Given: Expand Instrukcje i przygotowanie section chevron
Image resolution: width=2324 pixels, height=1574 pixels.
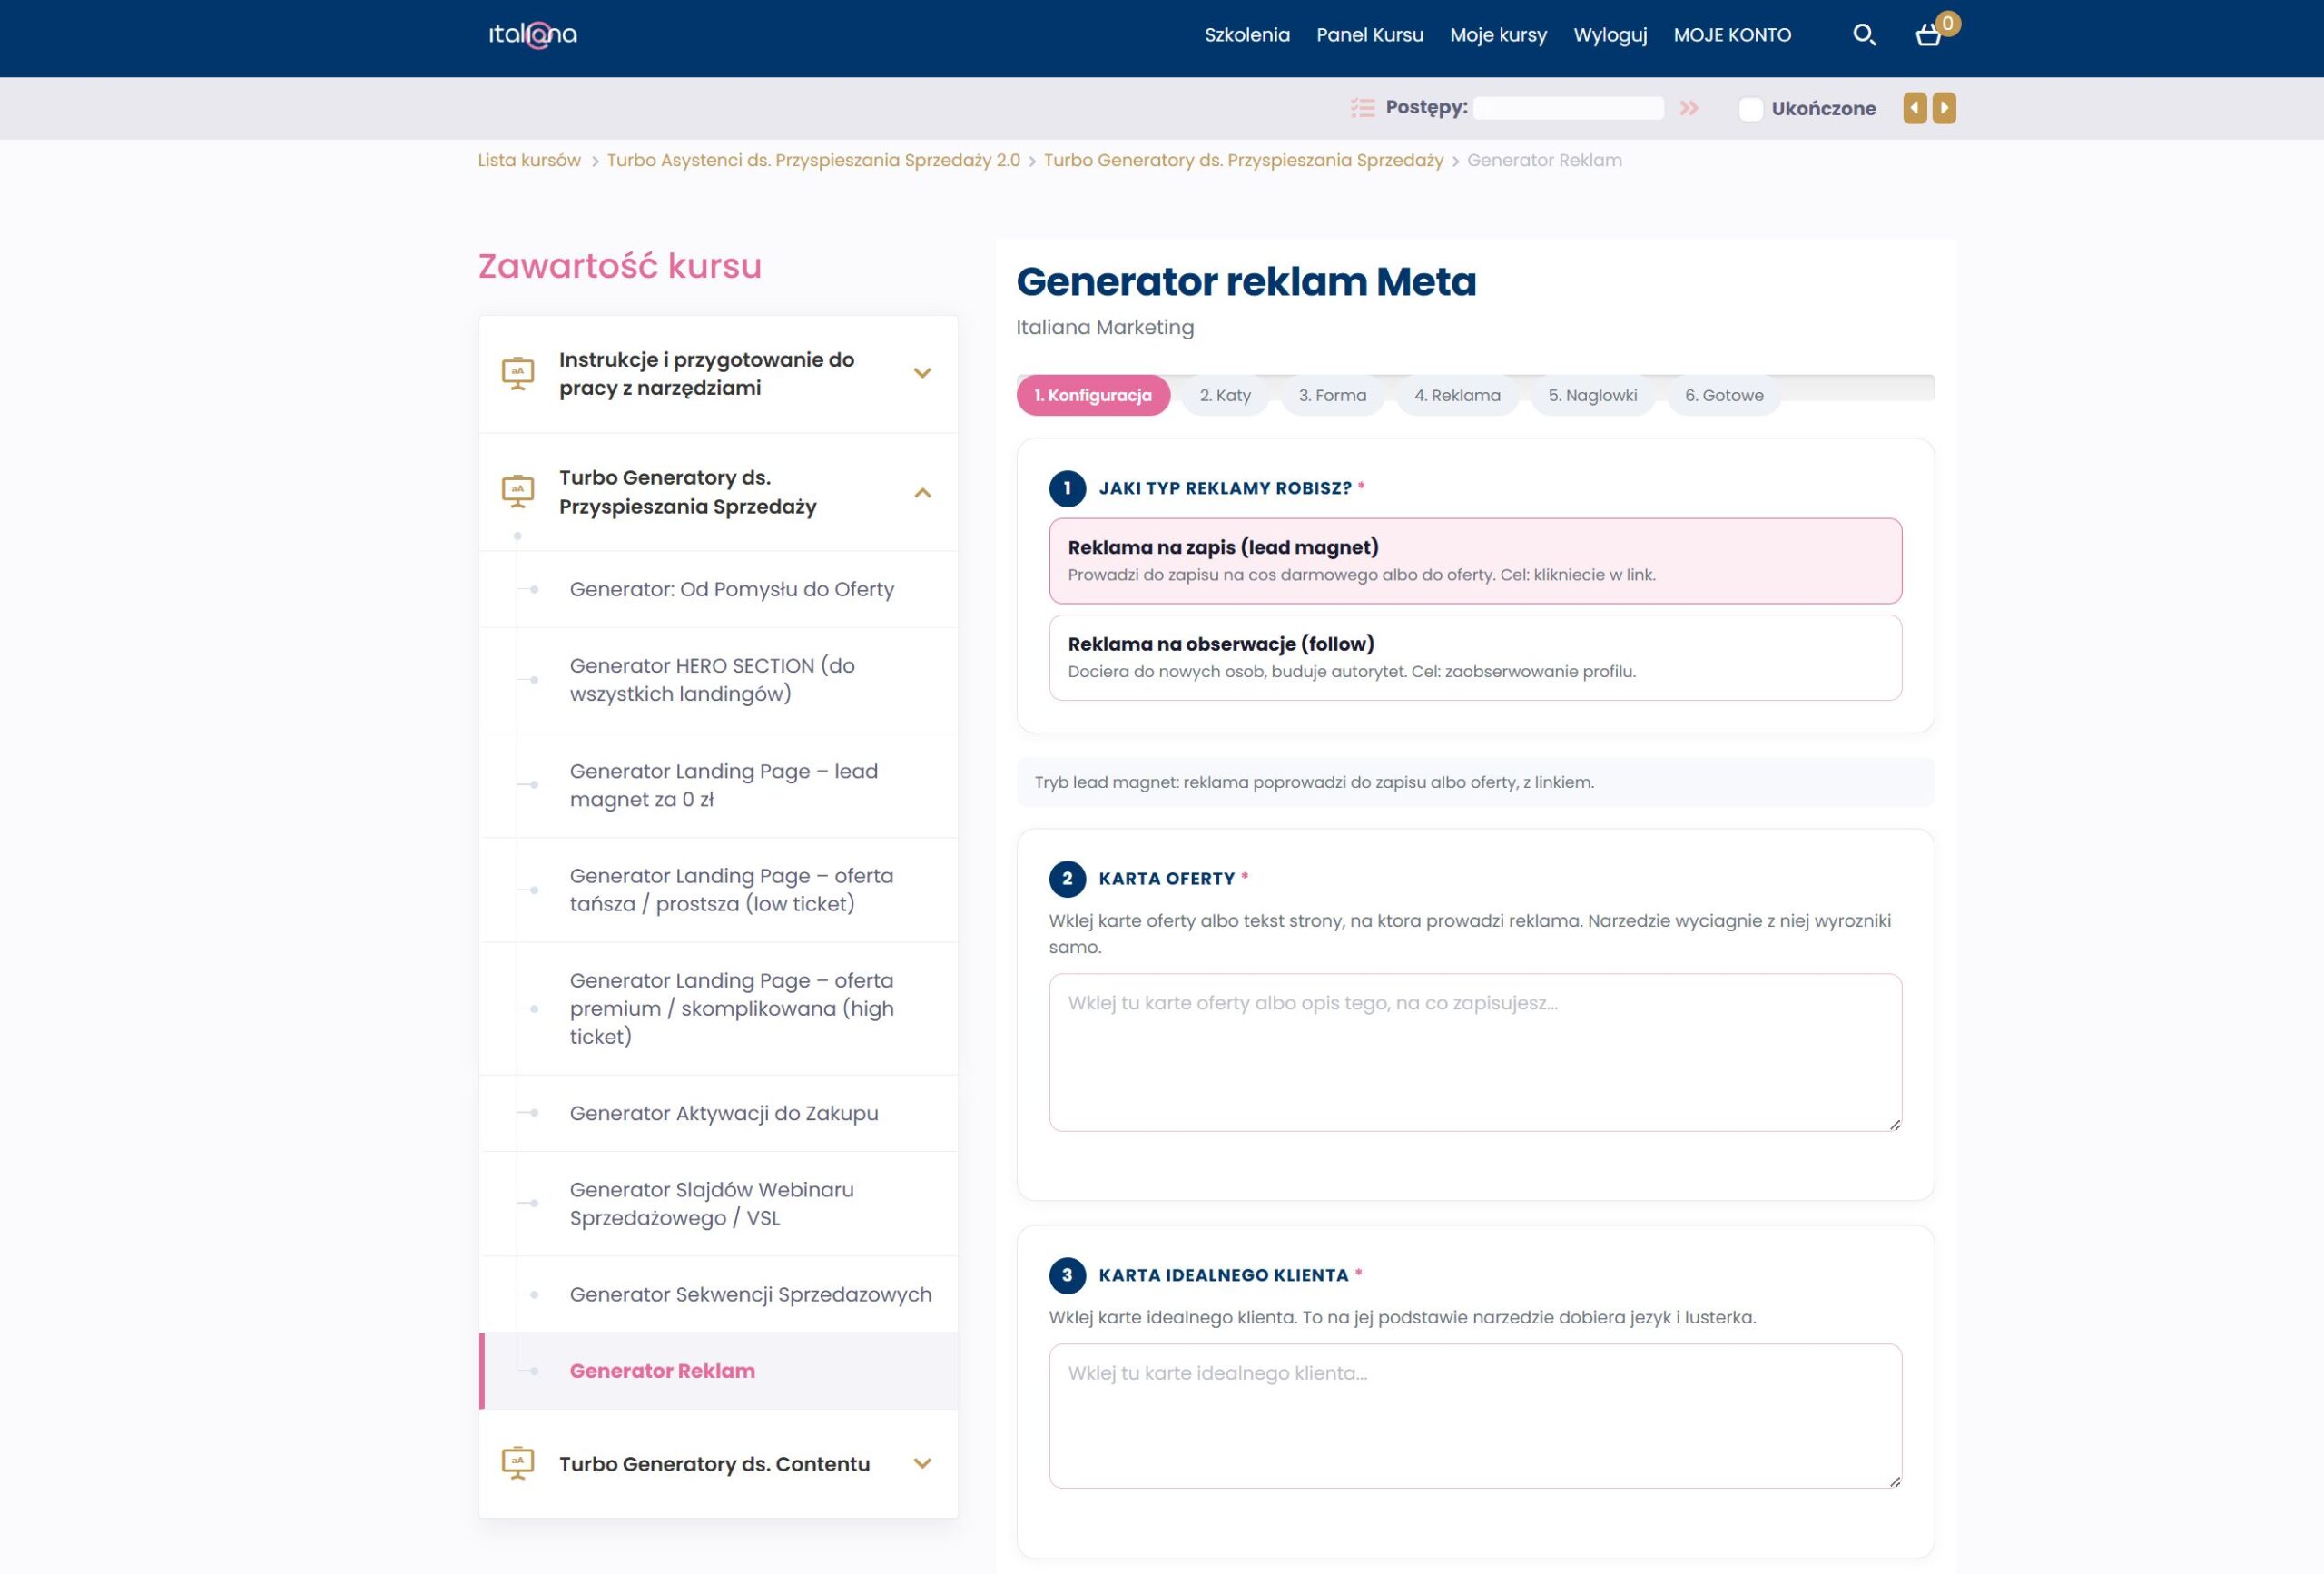Looking at the screenshot, I should 922,373.
